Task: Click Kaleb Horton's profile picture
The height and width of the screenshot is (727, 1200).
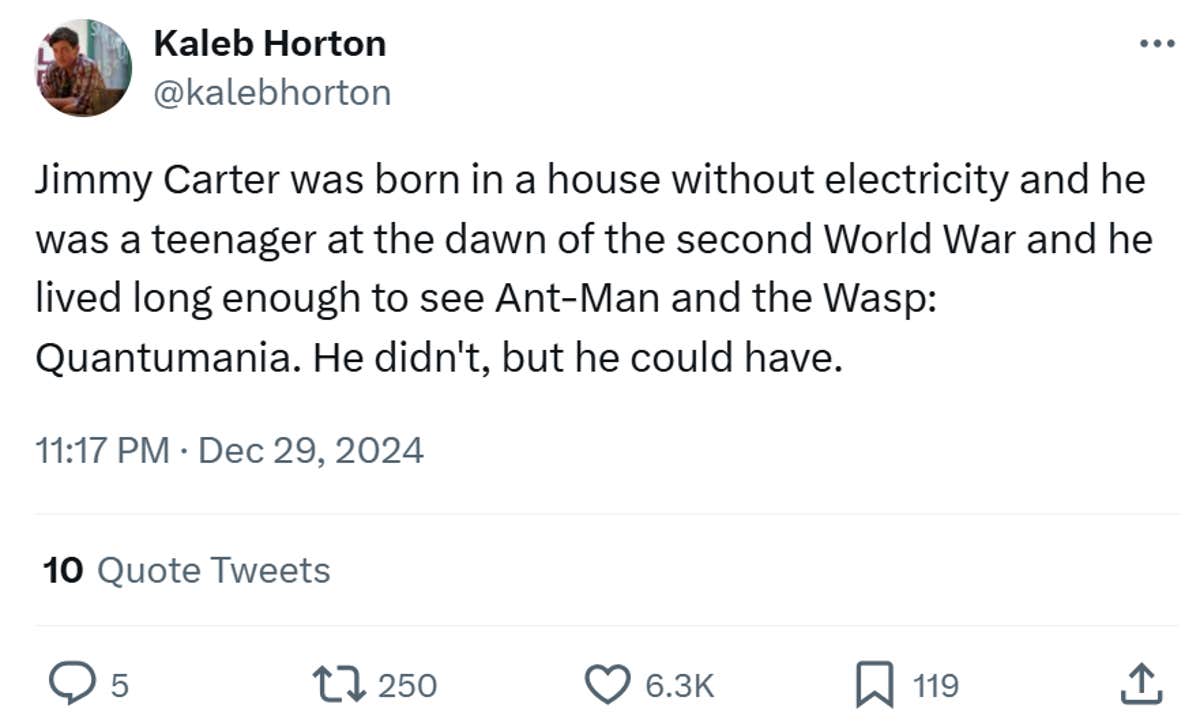Action: pos(82,66)
